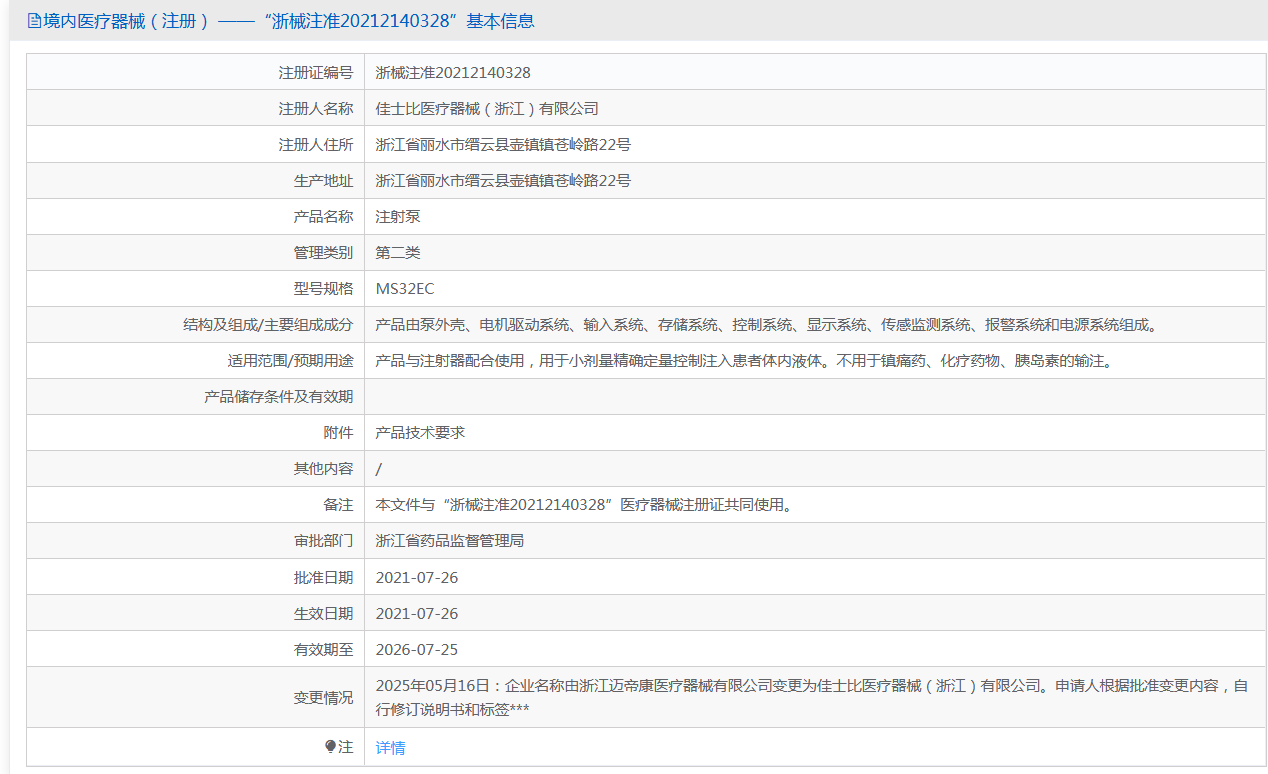
Task: Select the date in the 批准日期 row
Action: [417, 577]
